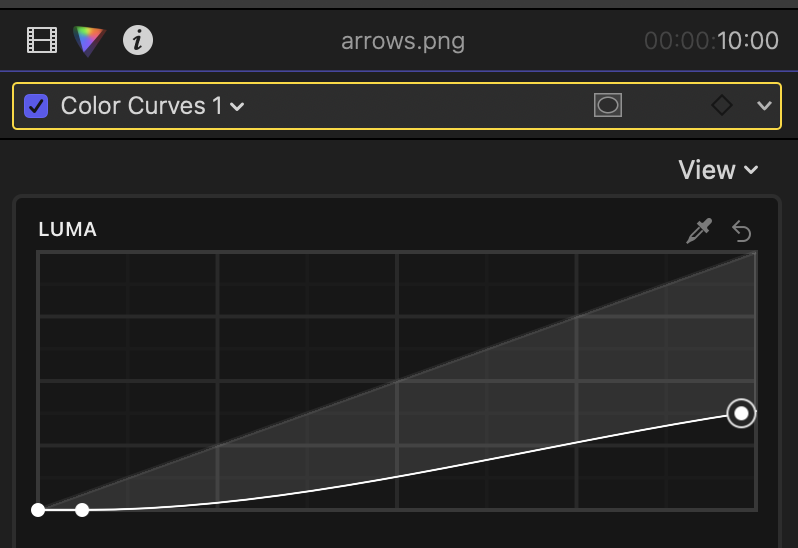Click the top-right end of the diagonal reference line
The width and height of the screenshot is (798, 548).
click(754, 254)
